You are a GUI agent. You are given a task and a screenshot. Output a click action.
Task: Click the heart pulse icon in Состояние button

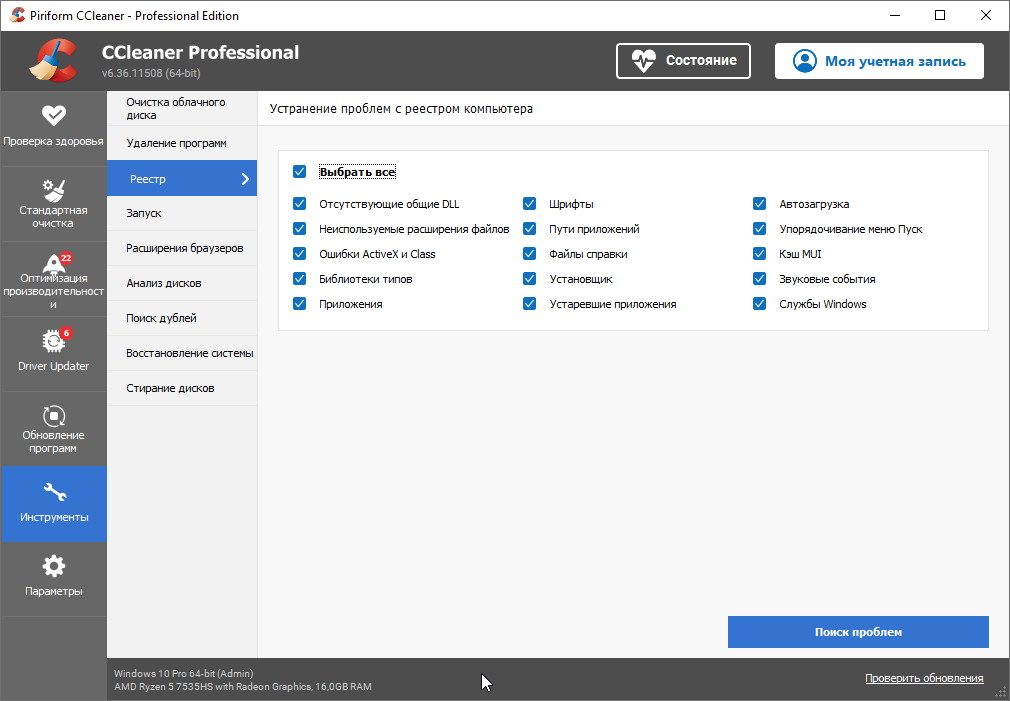pyautogui.click(x=643, y=61)
